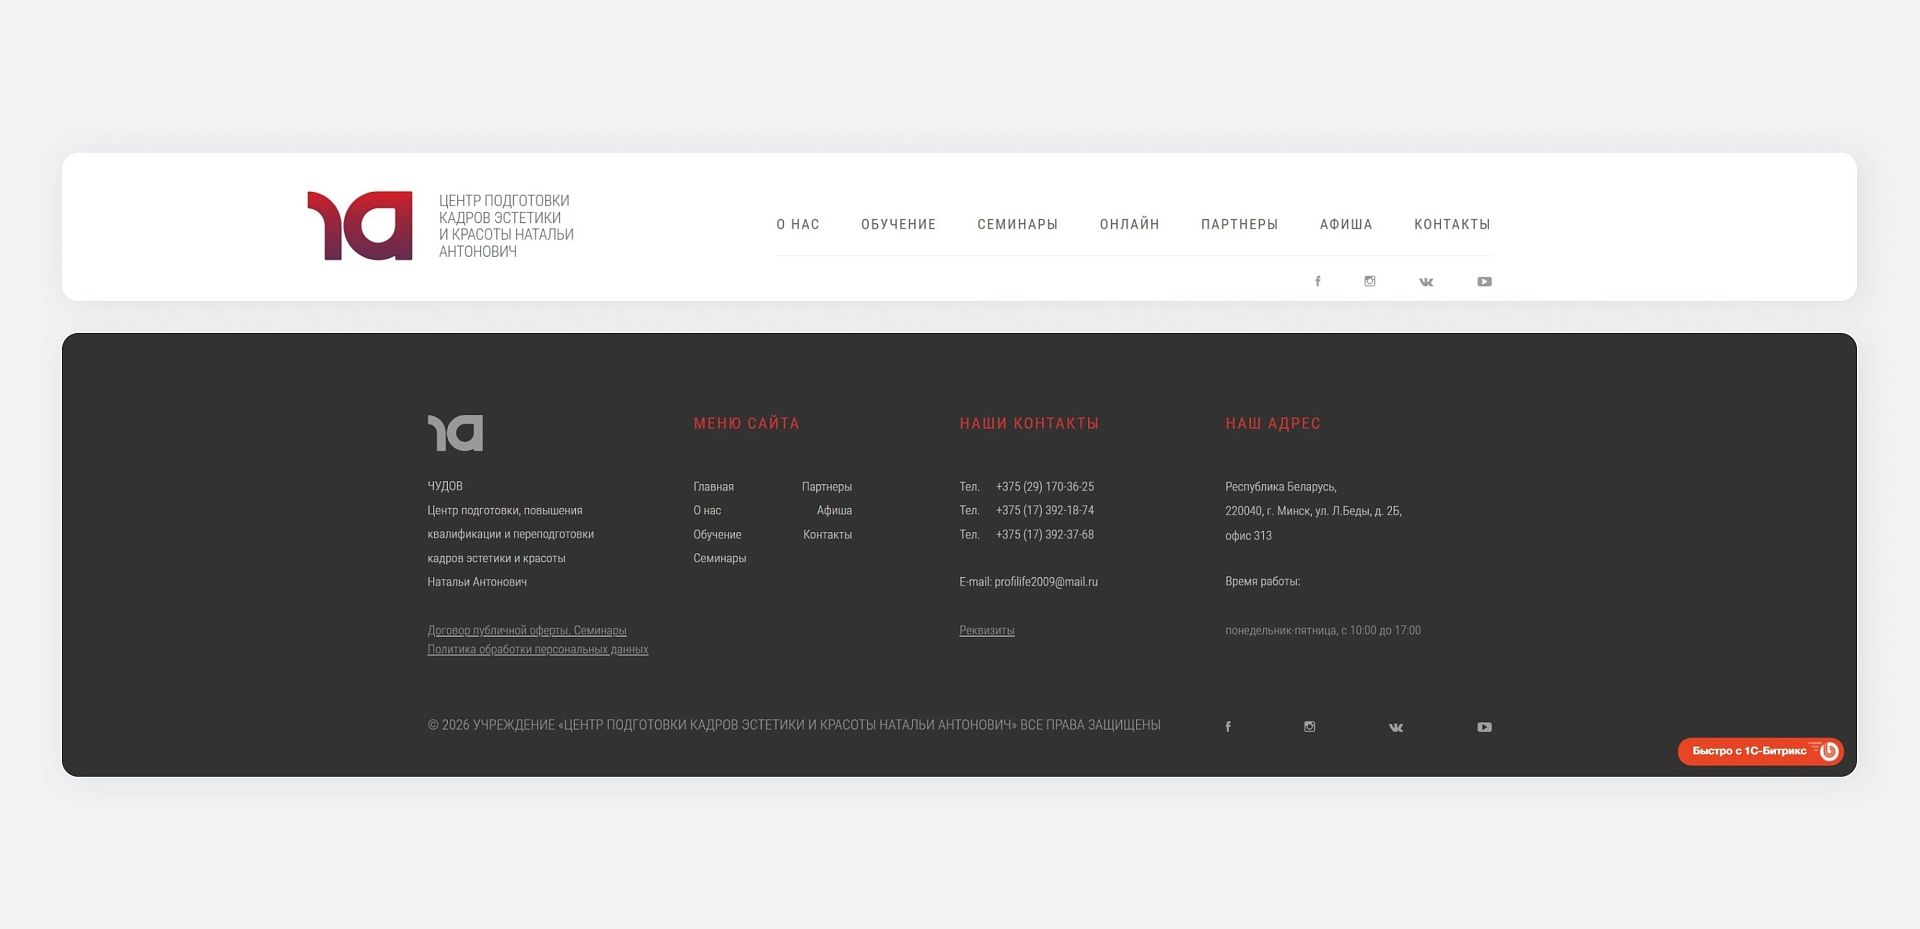Open Facebook icon in the header
1920x929 pixels.
1317,282
